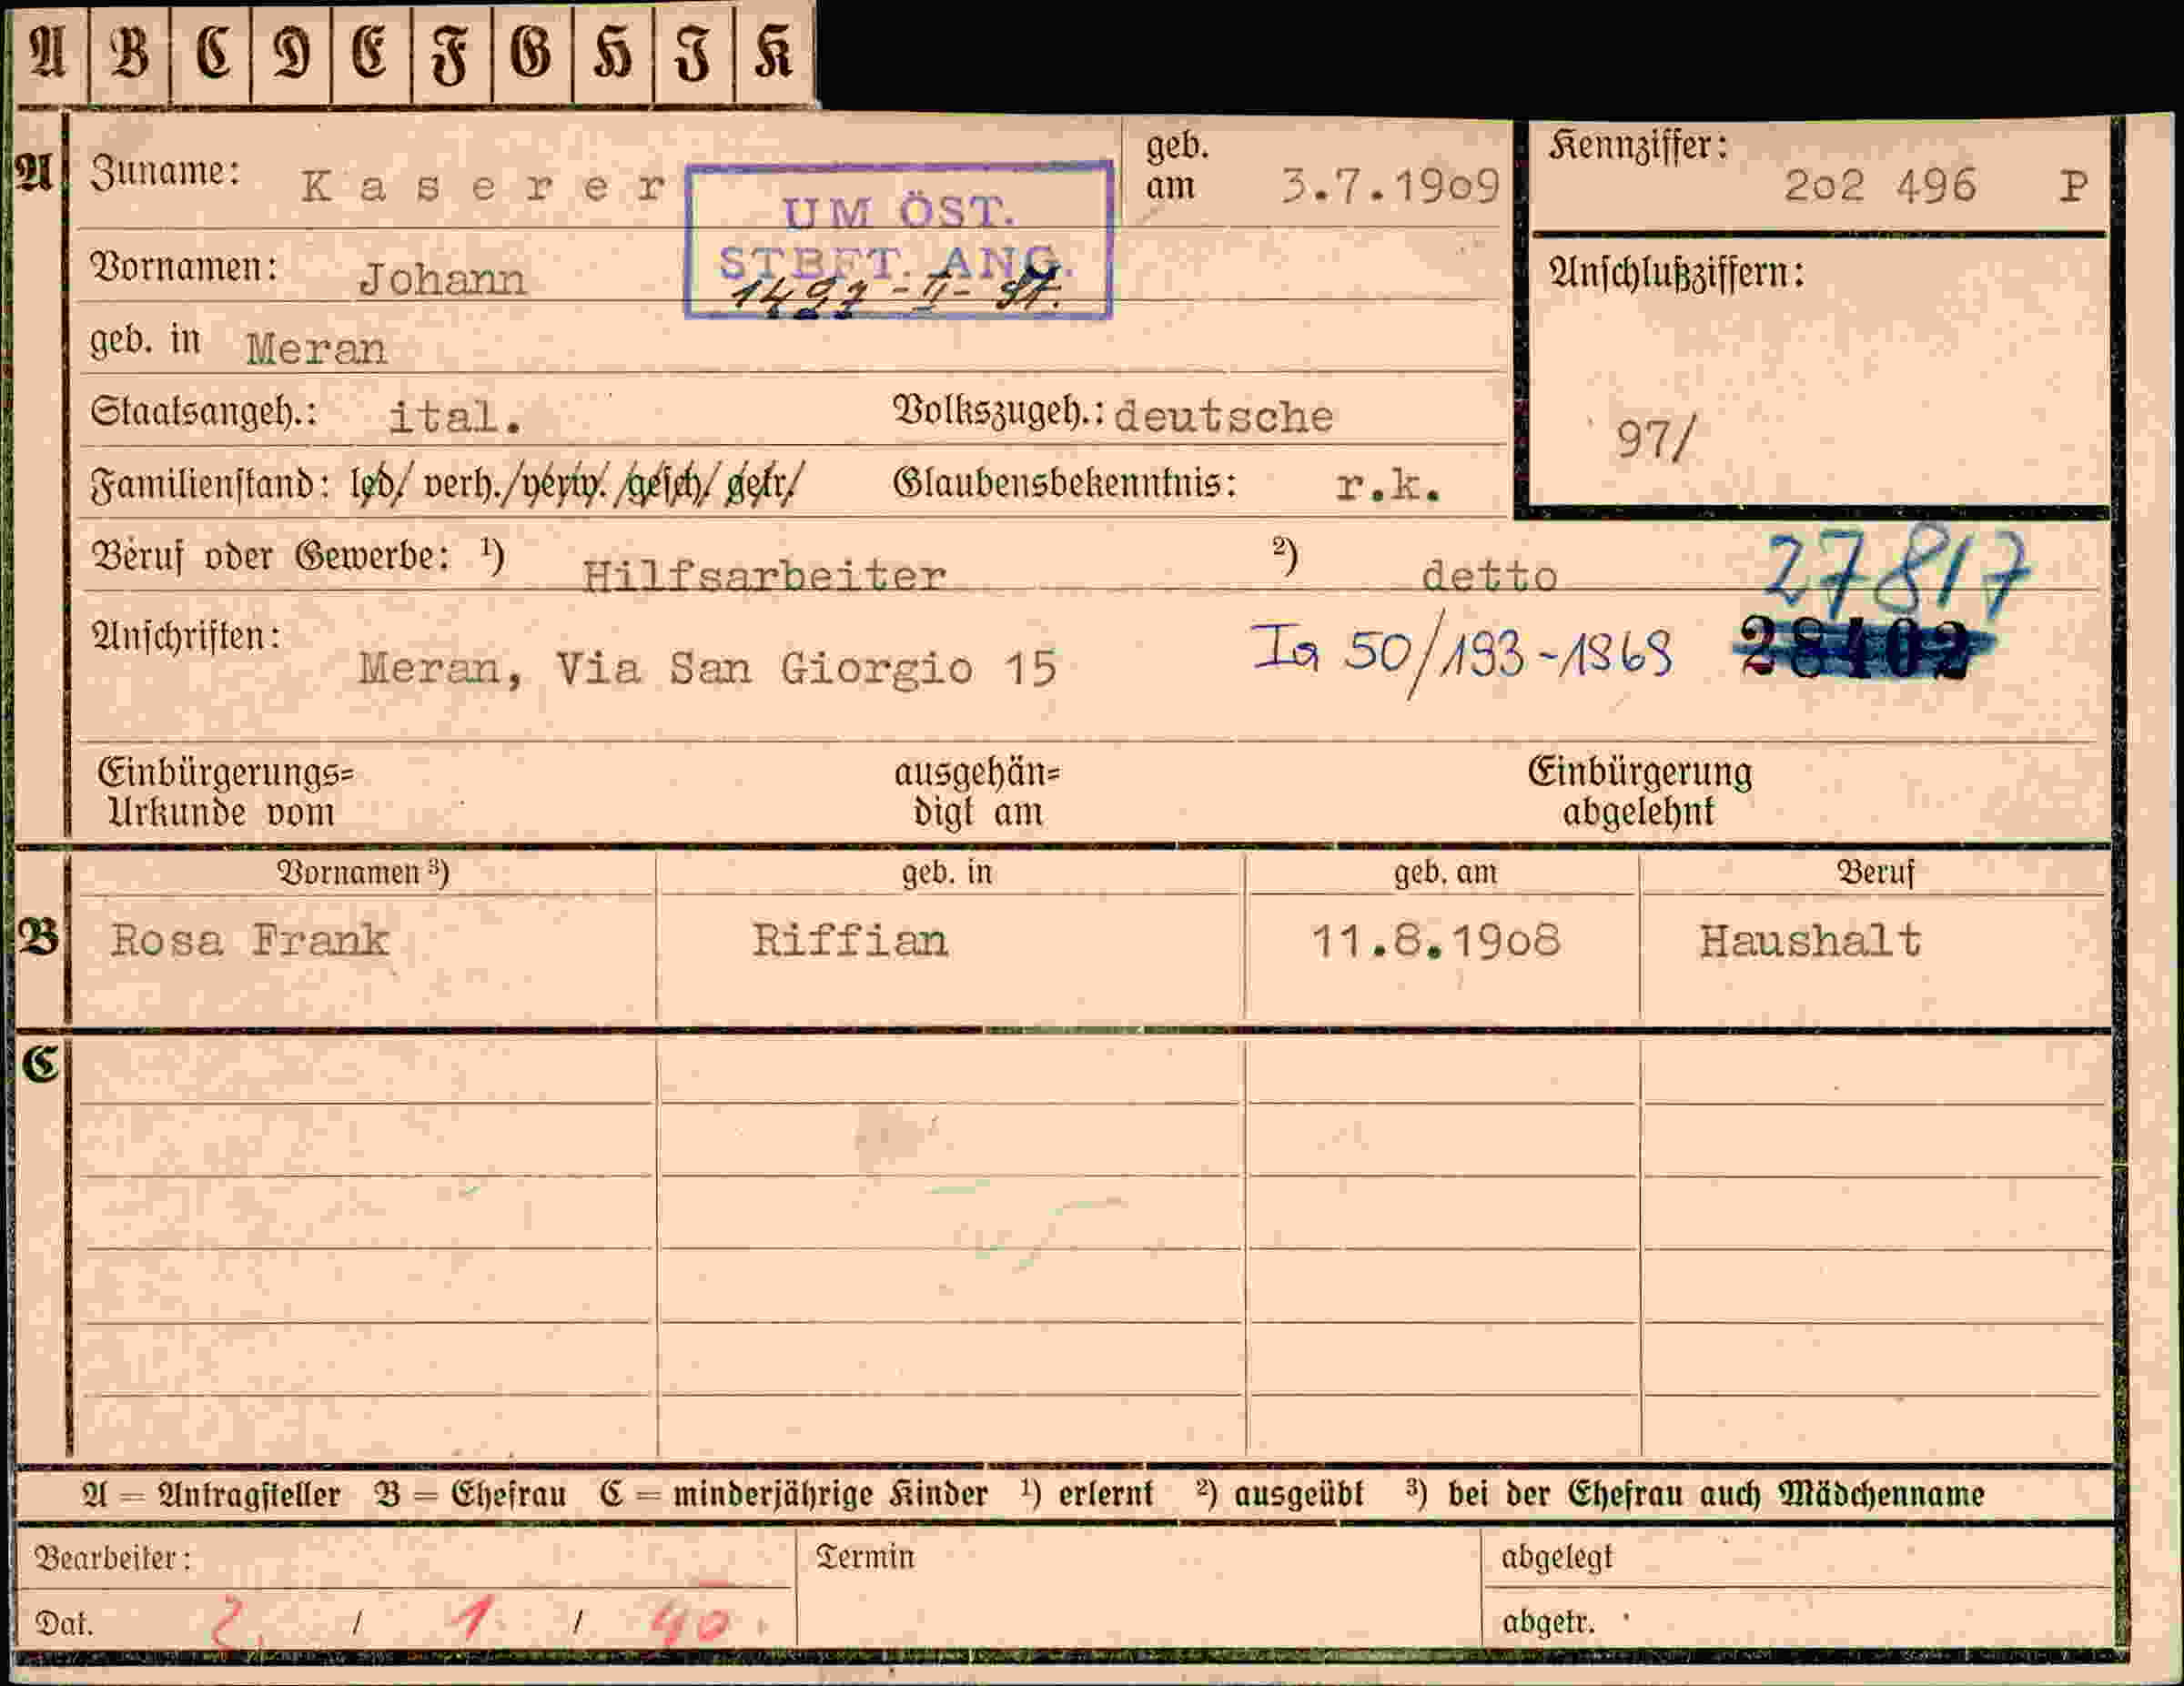The height and width of the screenshot is (1686, 2184).
Task: Click the letter A index tab
Action: pyautogui.click(x=50, y=53)
